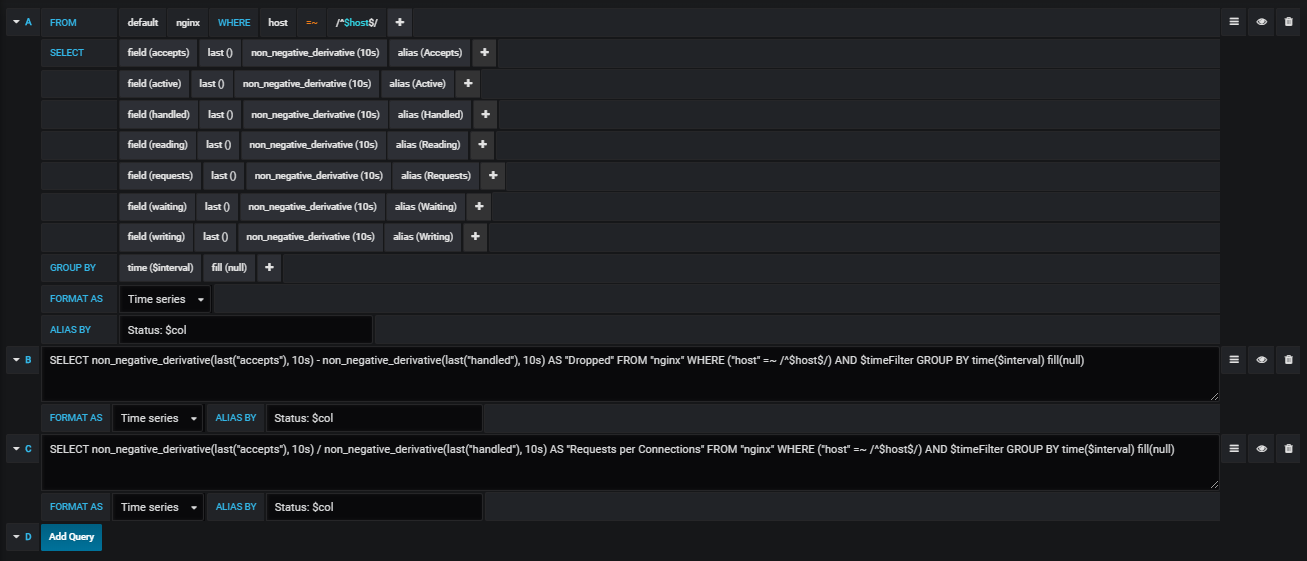This screenshot has width=1307, height=561.
Task: Add function to the active field row
Action: 468,84
